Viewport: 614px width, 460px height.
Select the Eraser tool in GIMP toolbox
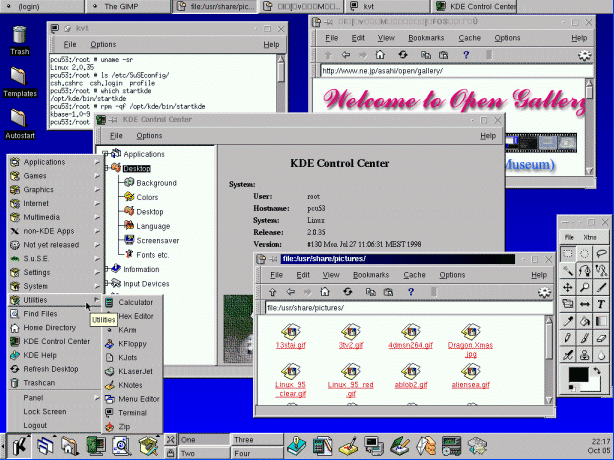[601, 338]
